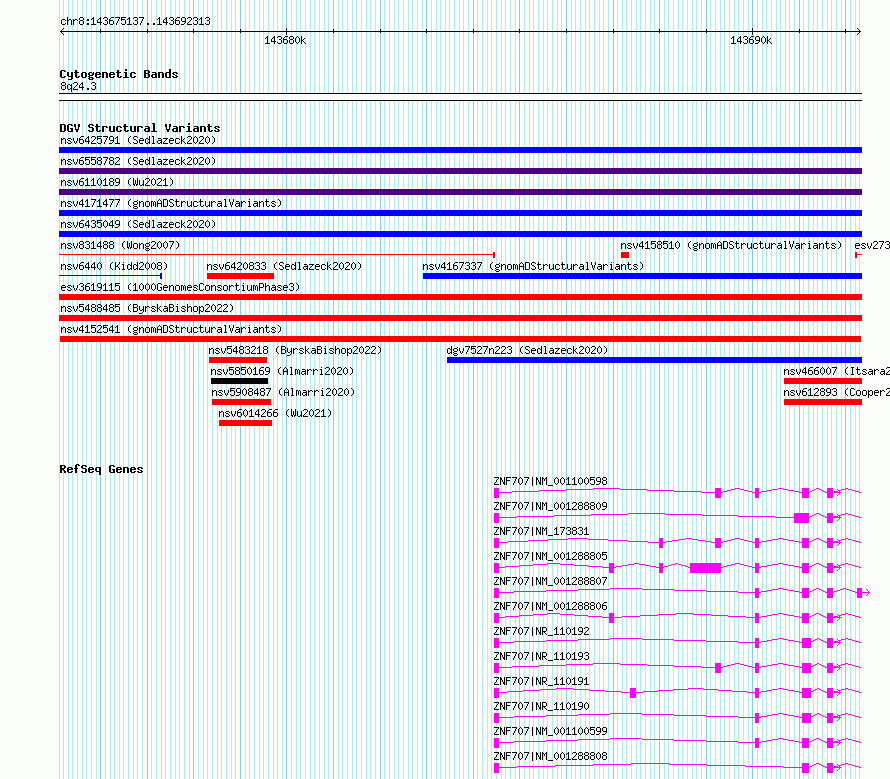Click the red bar under nsv5483218
Image resolution: width=890 pixels, height=779 pixels.
(238, 360)
